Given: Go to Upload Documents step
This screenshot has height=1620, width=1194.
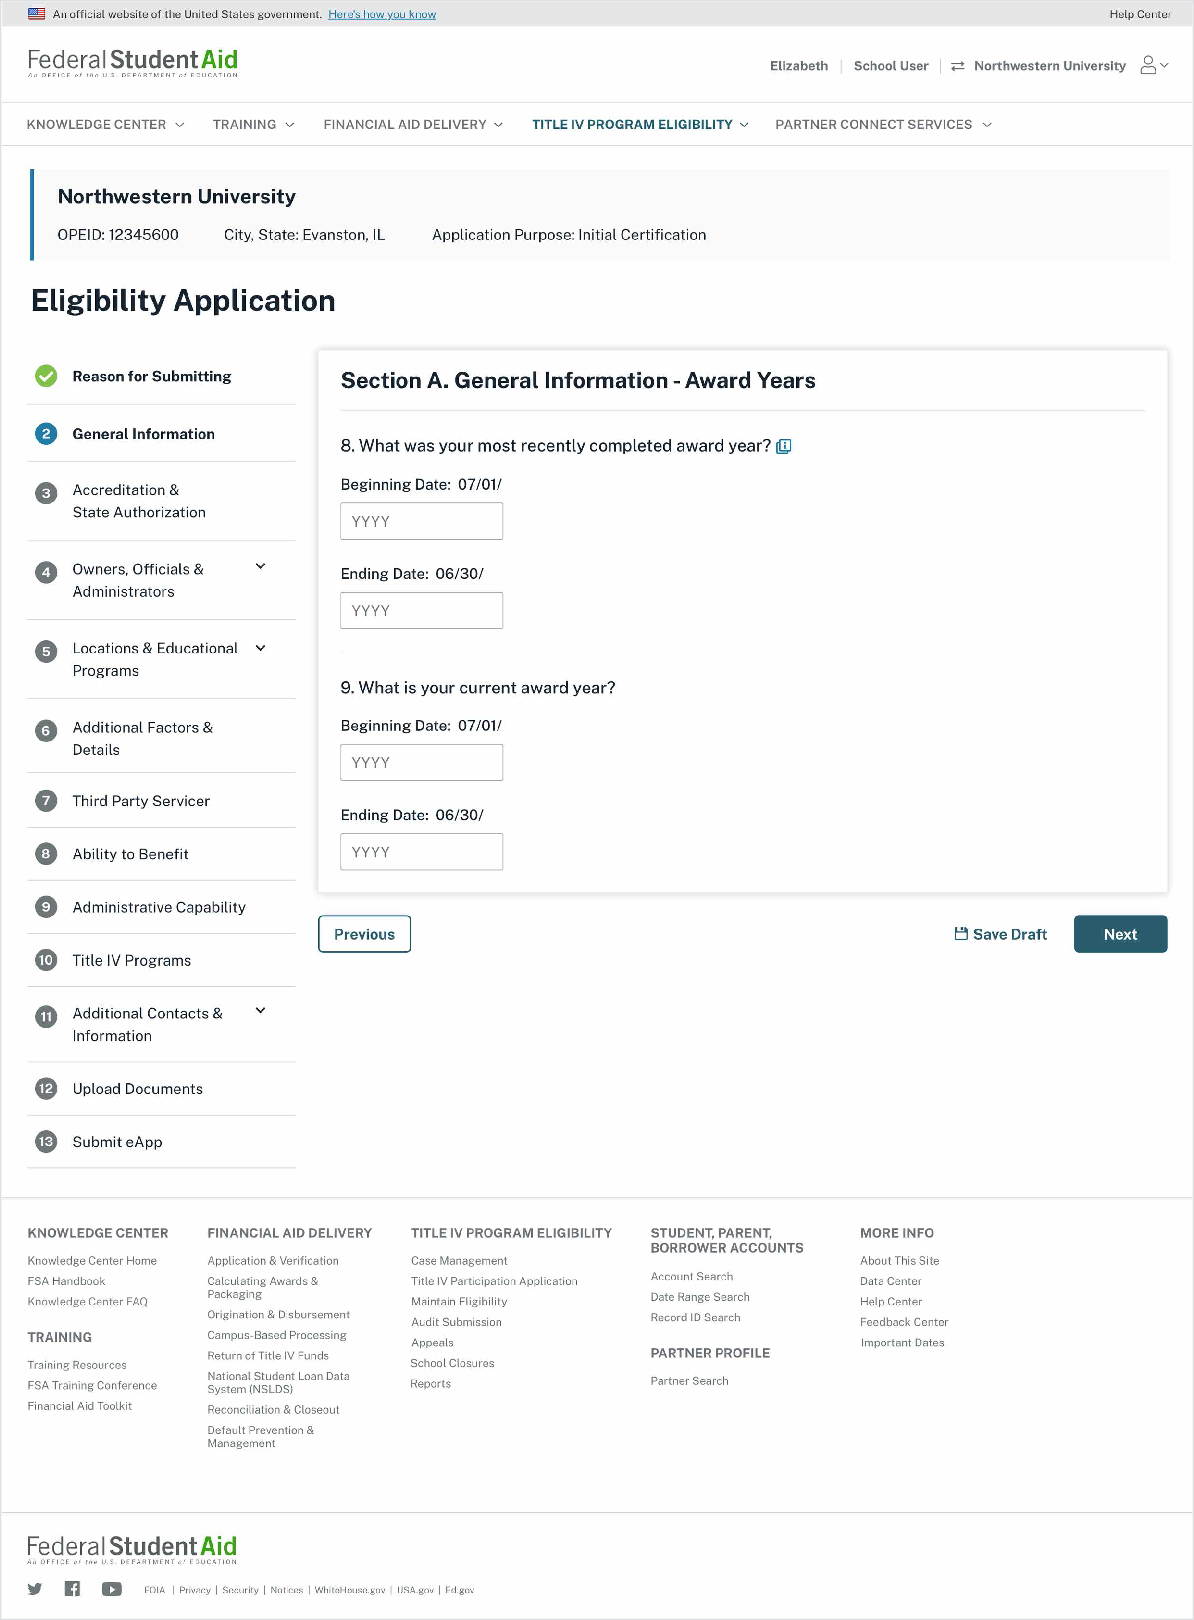Looking at the screenshot, I should pos(137,1089).
